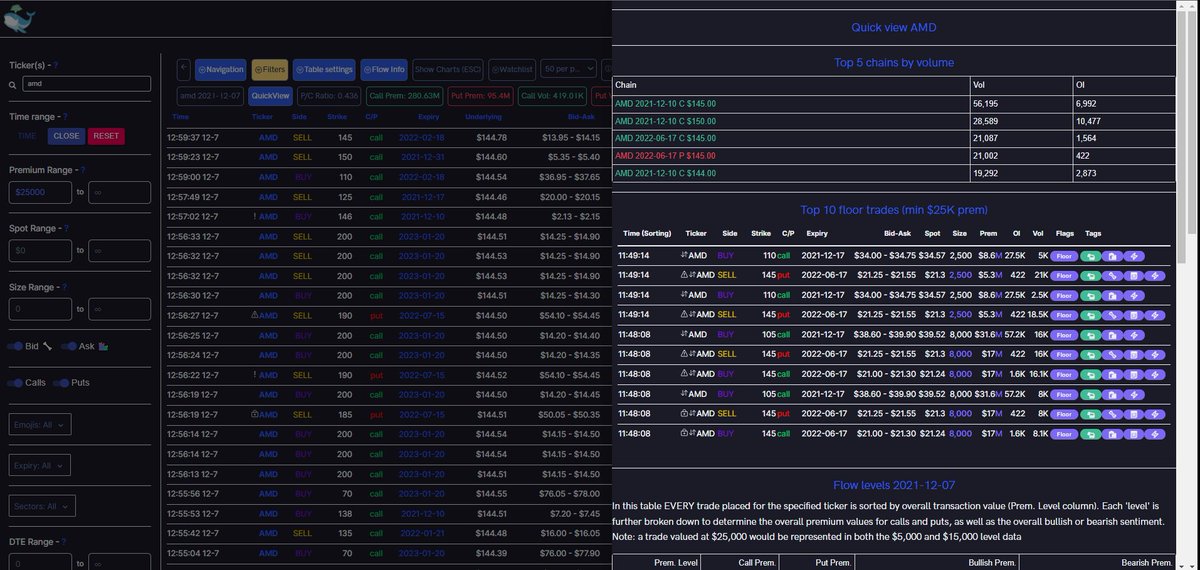Click the search magnifier icon beside ticker input
This screenshot has height=570, width=1200.
[12, 86]
